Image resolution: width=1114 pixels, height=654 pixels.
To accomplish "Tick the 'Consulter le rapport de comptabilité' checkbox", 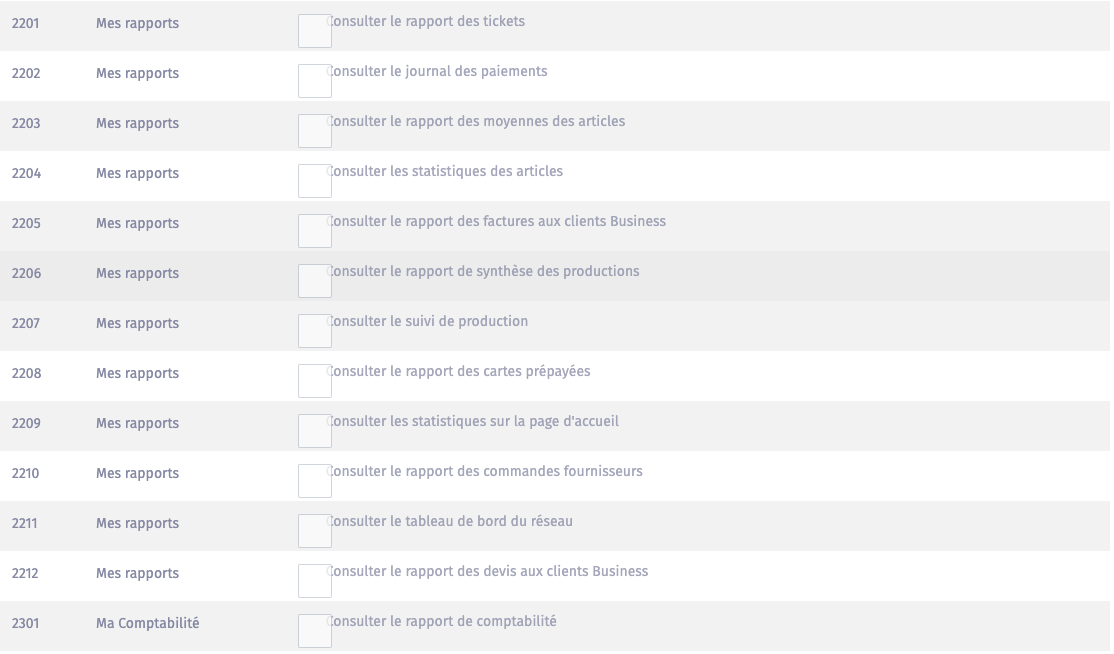I will 315,631.
